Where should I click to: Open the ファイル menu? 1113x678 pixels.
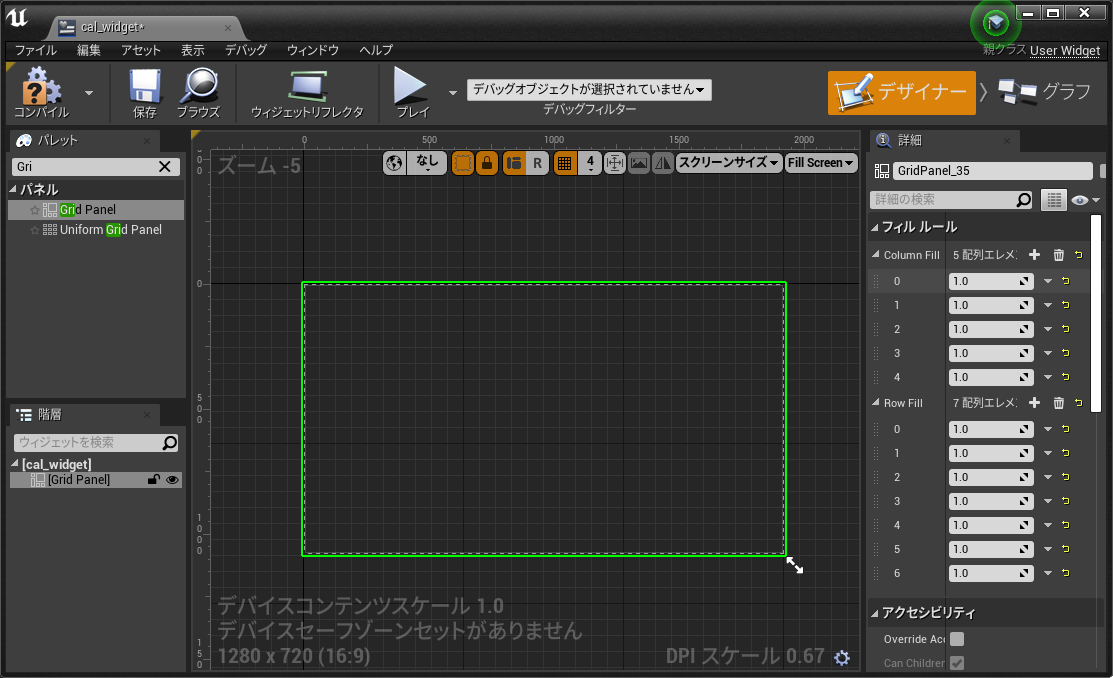(x=35, y=50)
